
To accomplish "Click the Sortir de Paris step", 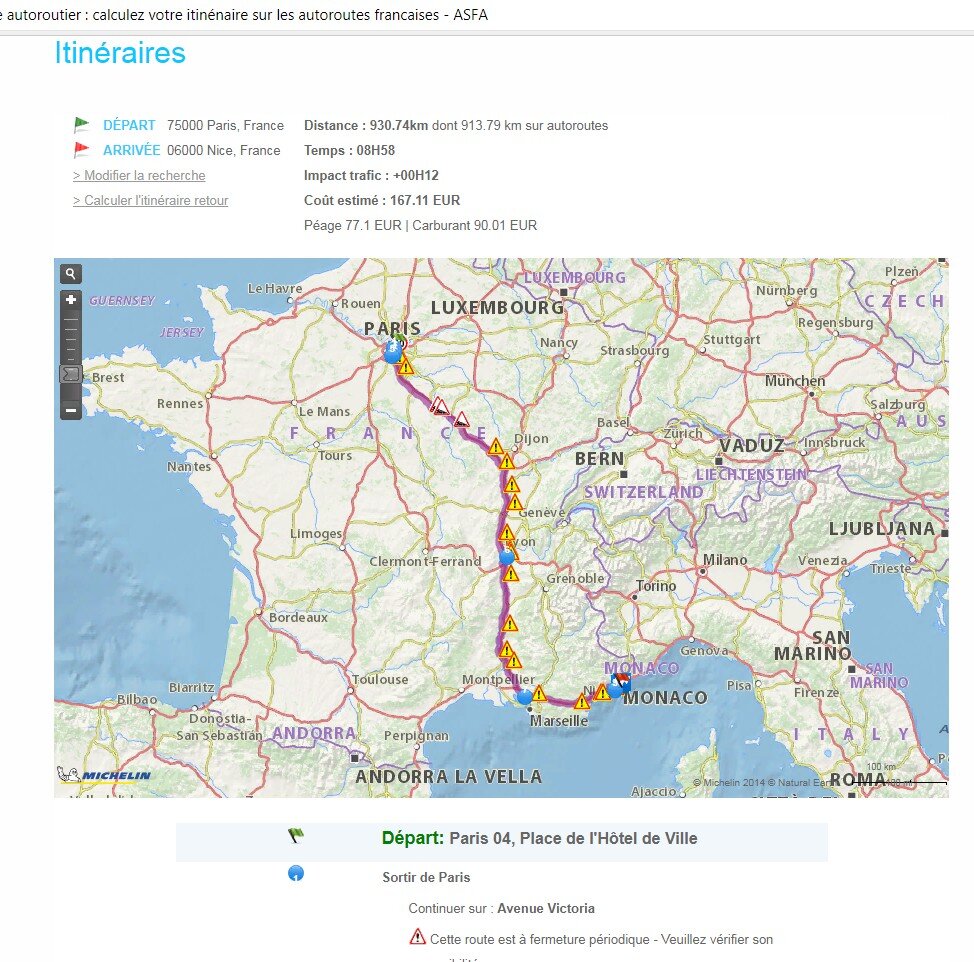I will coord(426,878).
